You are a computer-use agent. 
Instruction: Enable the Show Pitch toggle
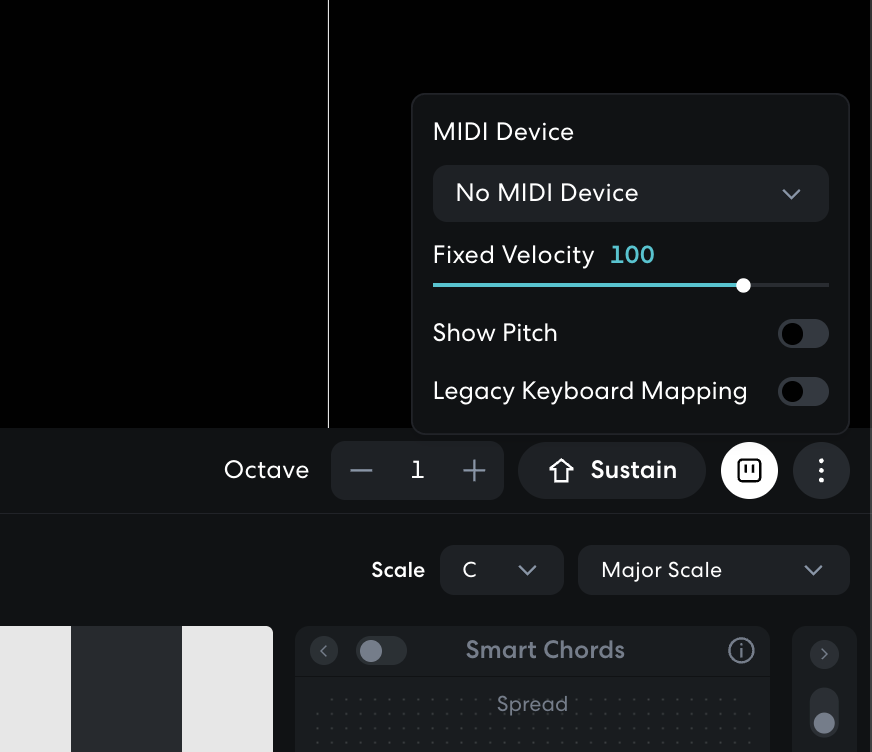[x=803, y=333]
